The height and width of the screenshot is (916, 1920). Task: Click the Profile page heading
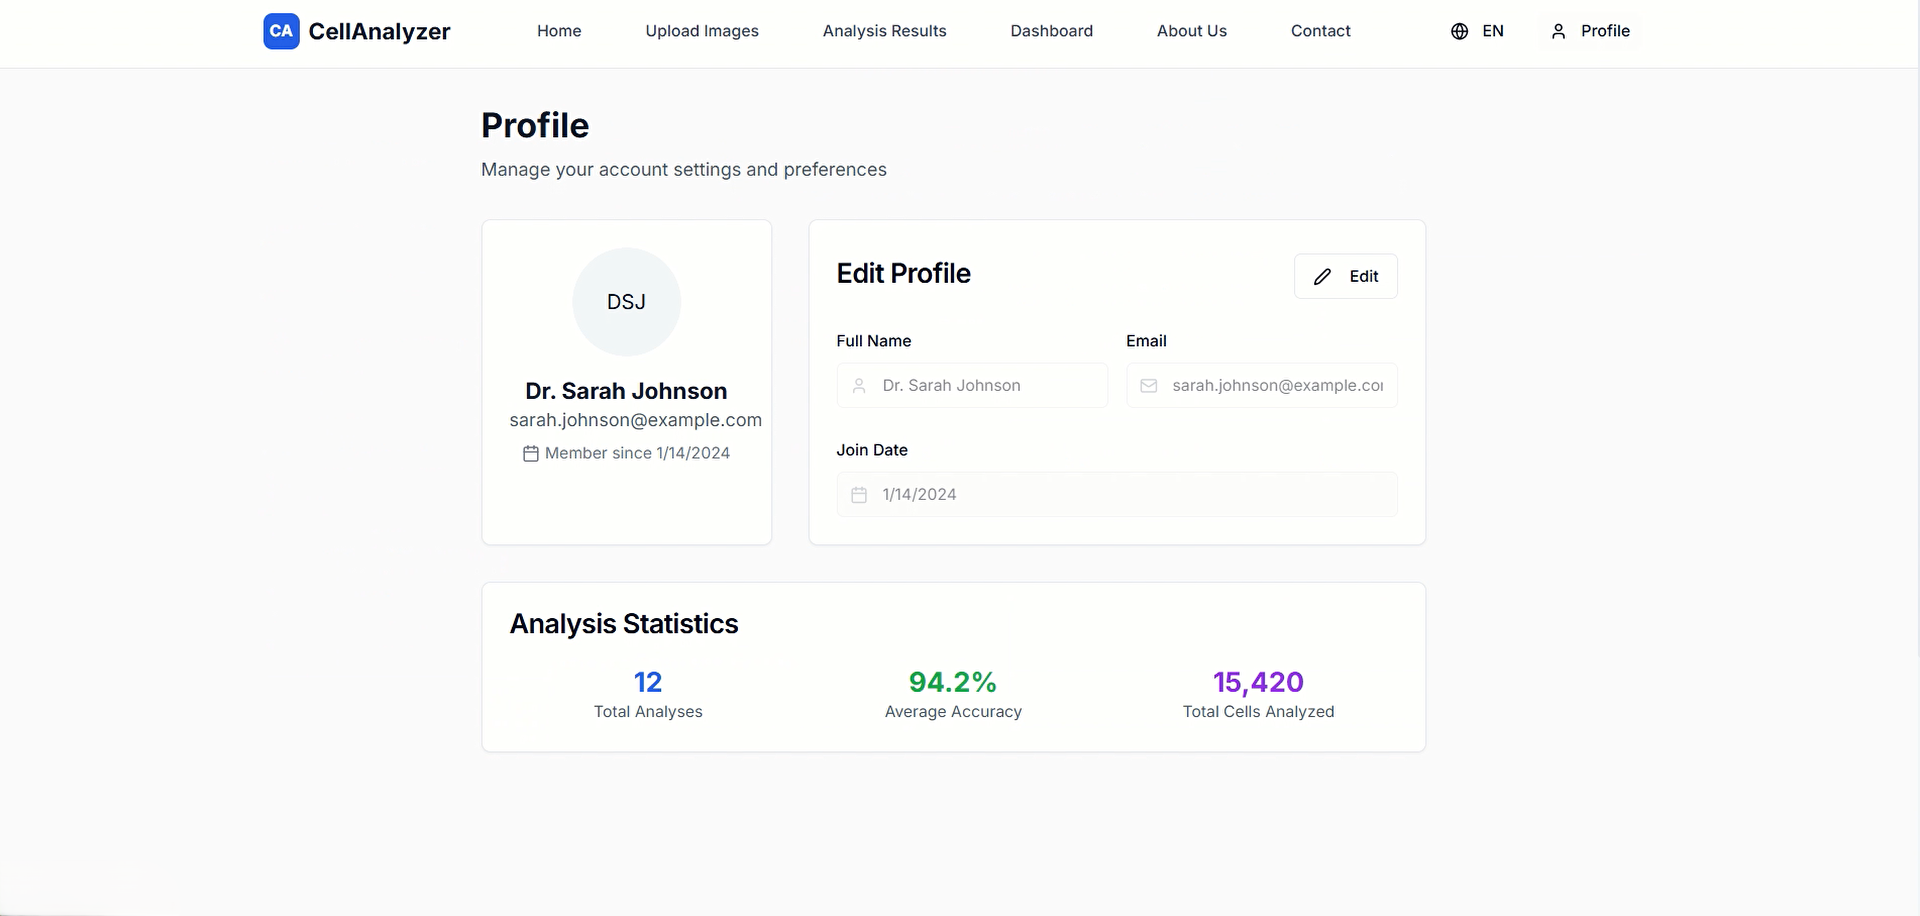tap(535, 126)
